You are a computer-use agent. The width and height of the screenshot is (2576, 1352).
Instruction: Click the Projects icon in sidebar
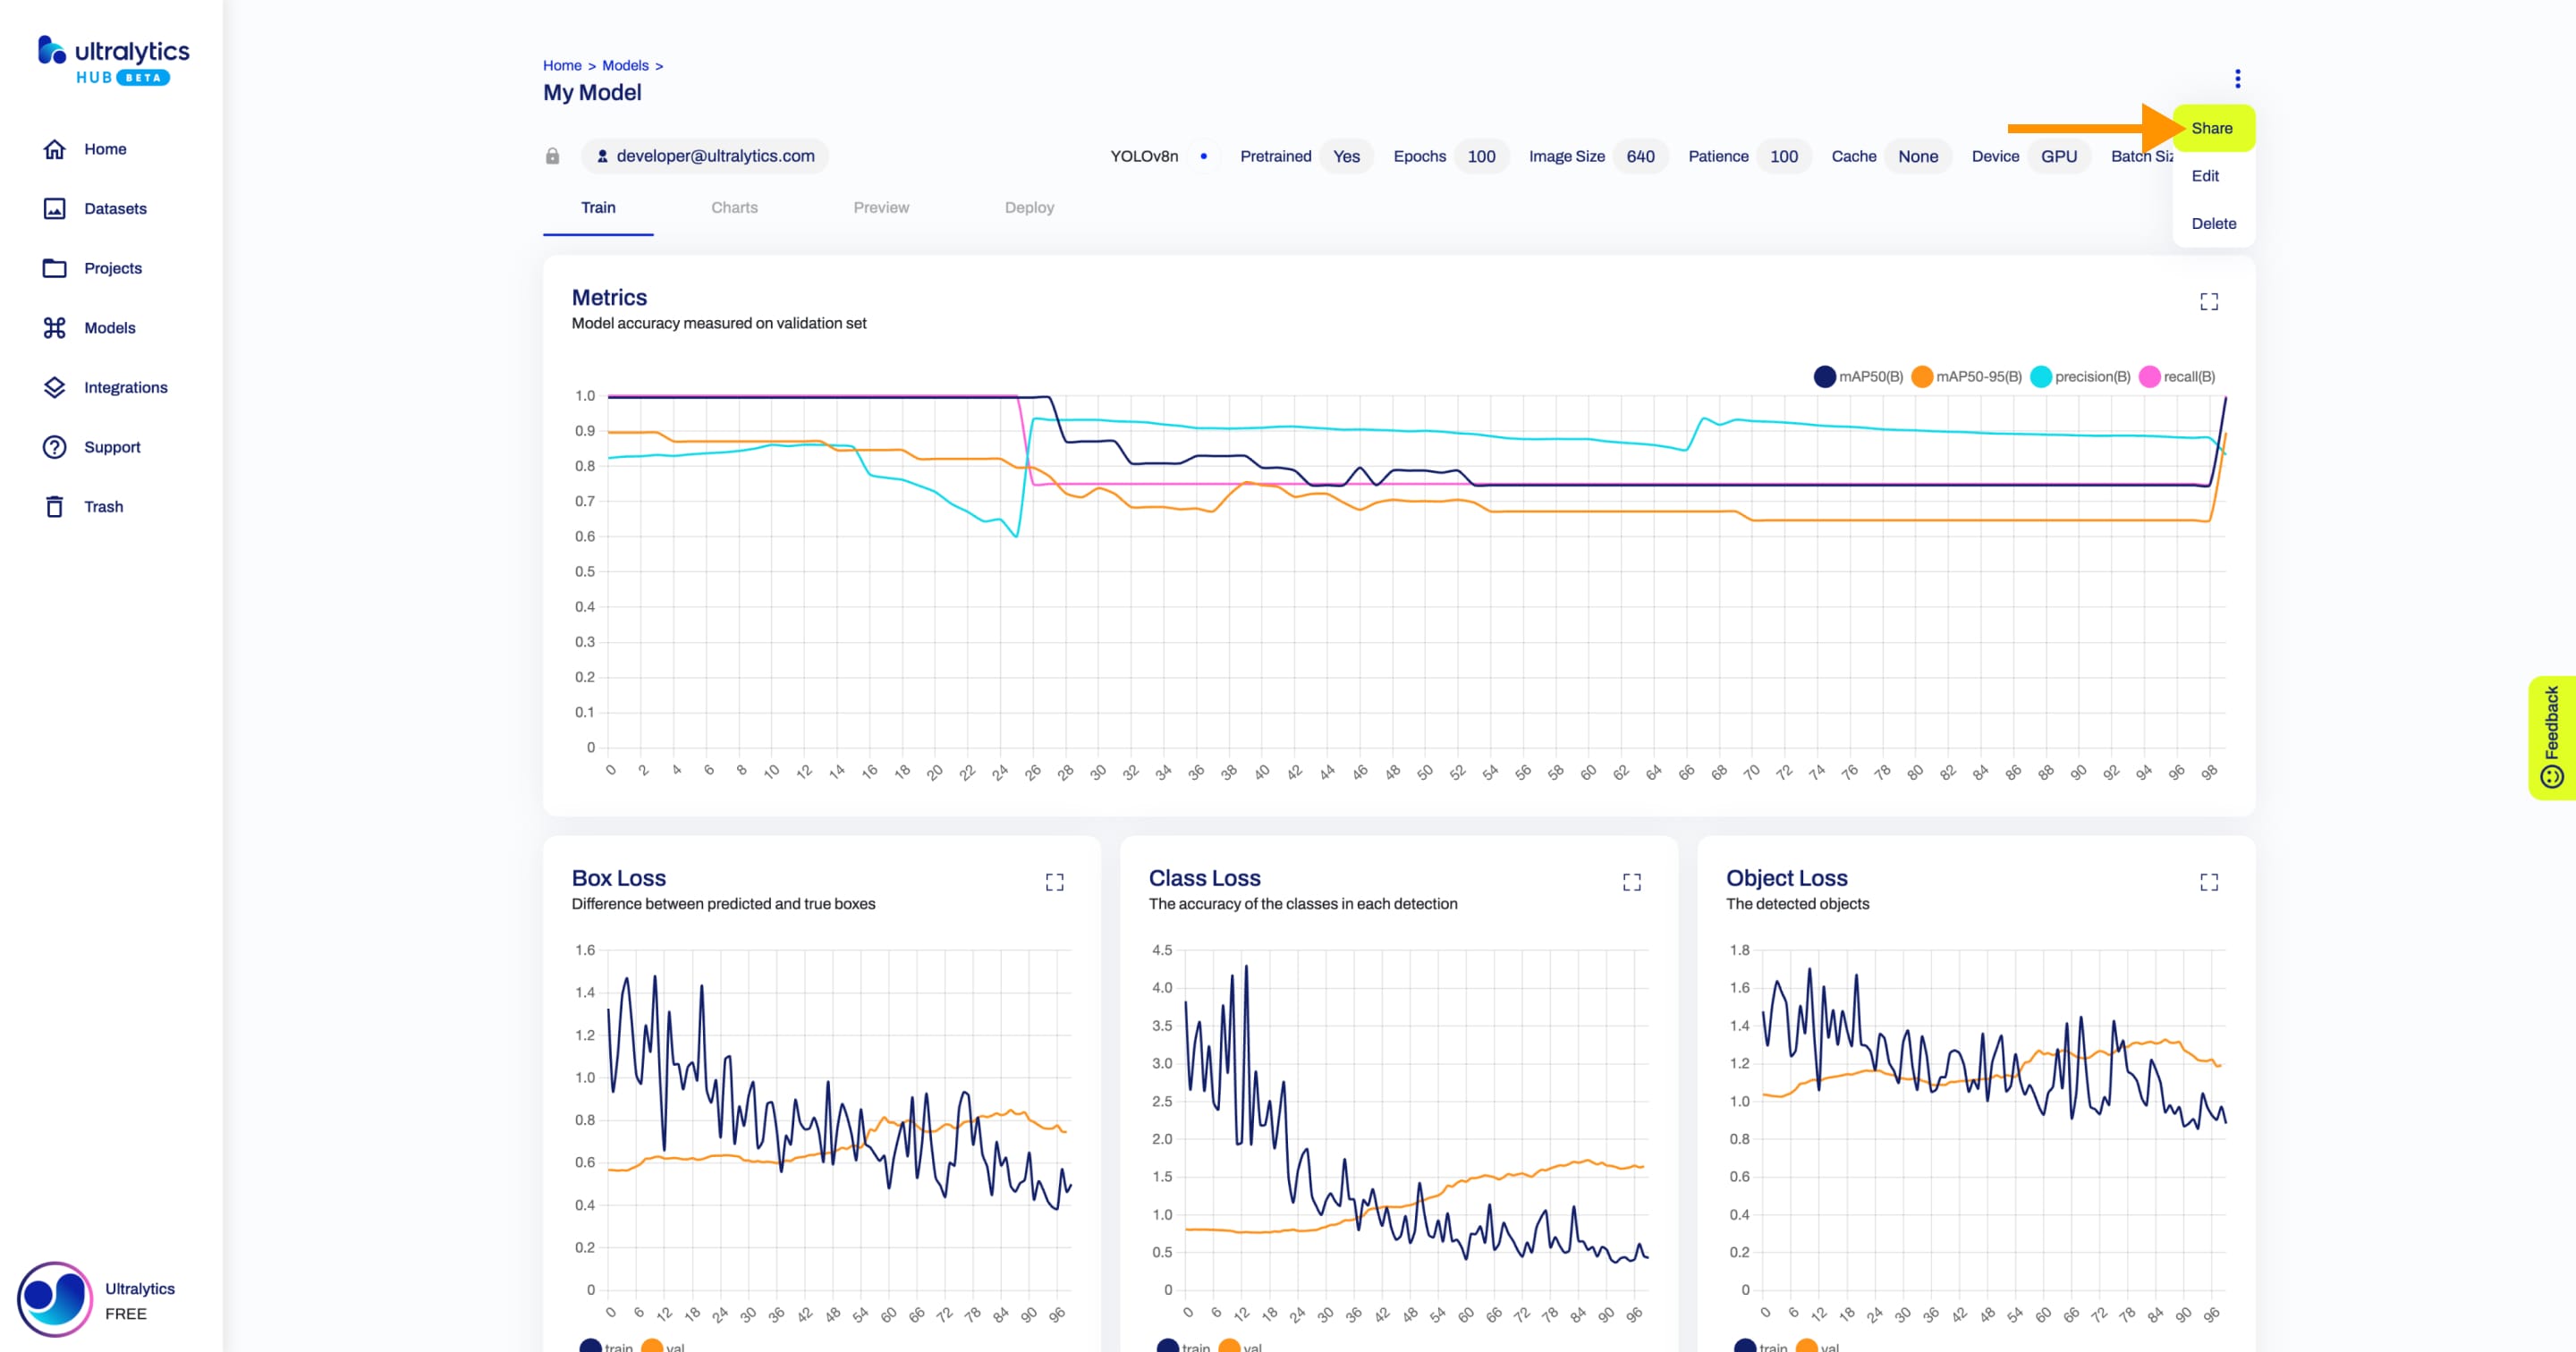point(53,267)
